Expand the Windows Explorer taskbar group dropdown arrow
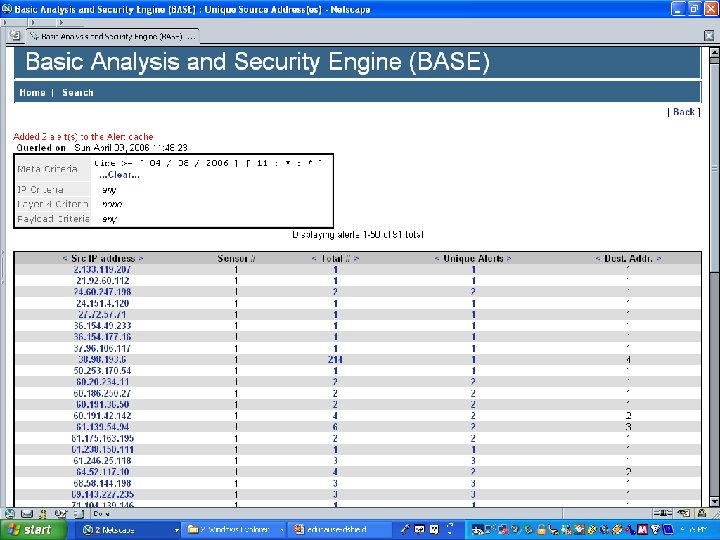The width and height of the screenshot is (720, 540). click(x=281, y=530)
